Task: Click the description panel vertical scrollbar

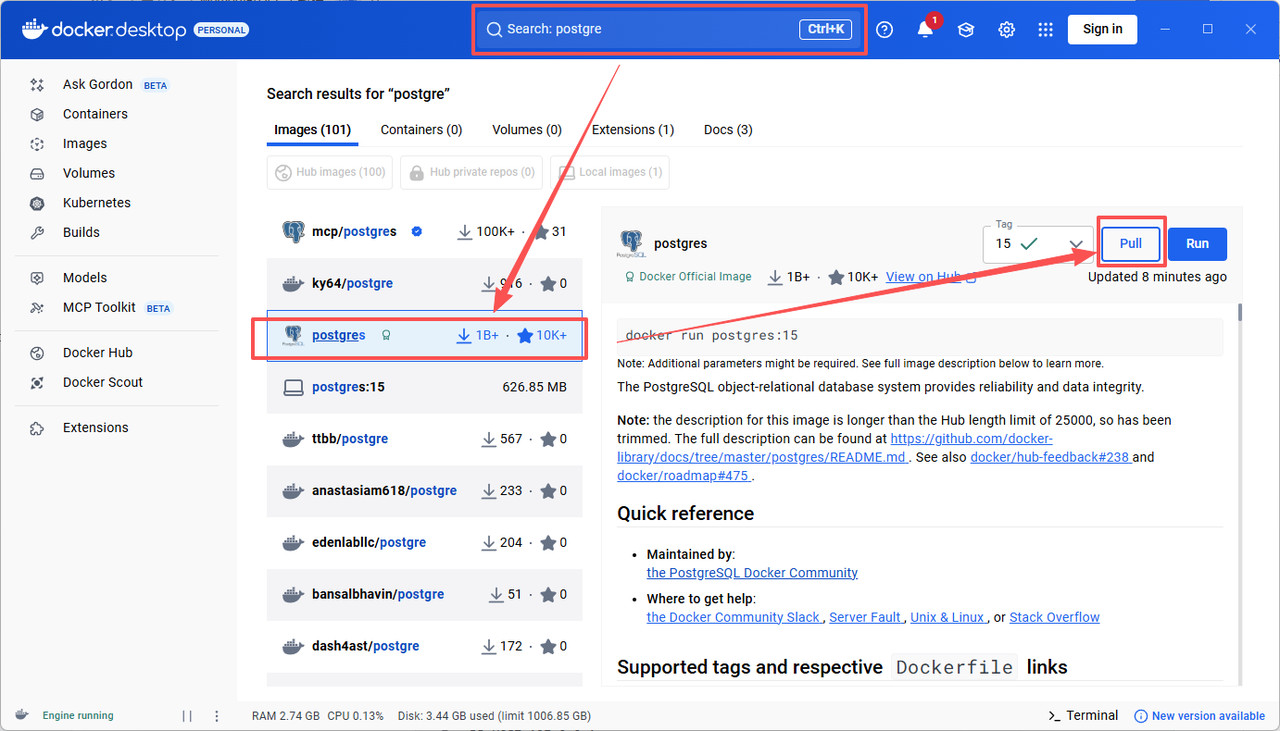Action: pos(1240,313)
